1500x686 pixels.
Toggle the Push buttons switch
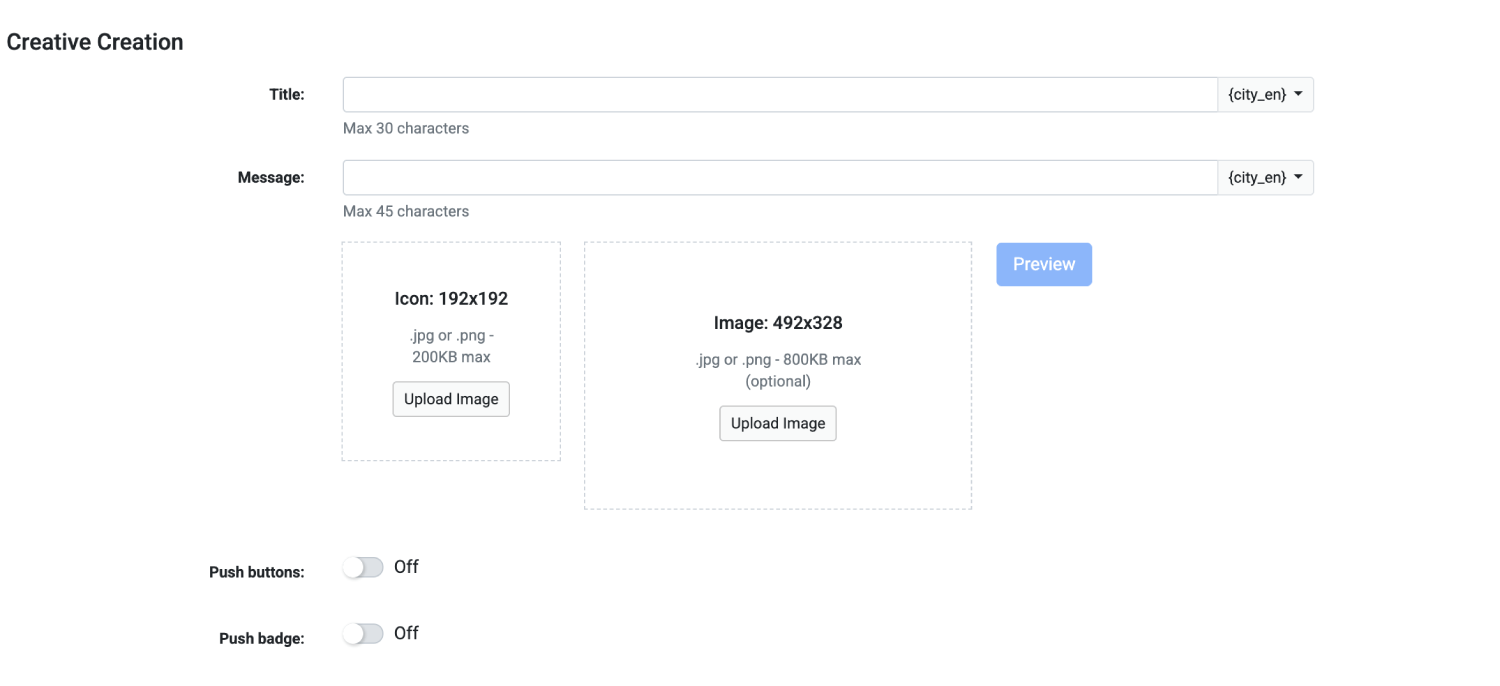click(x=363, y=568)
